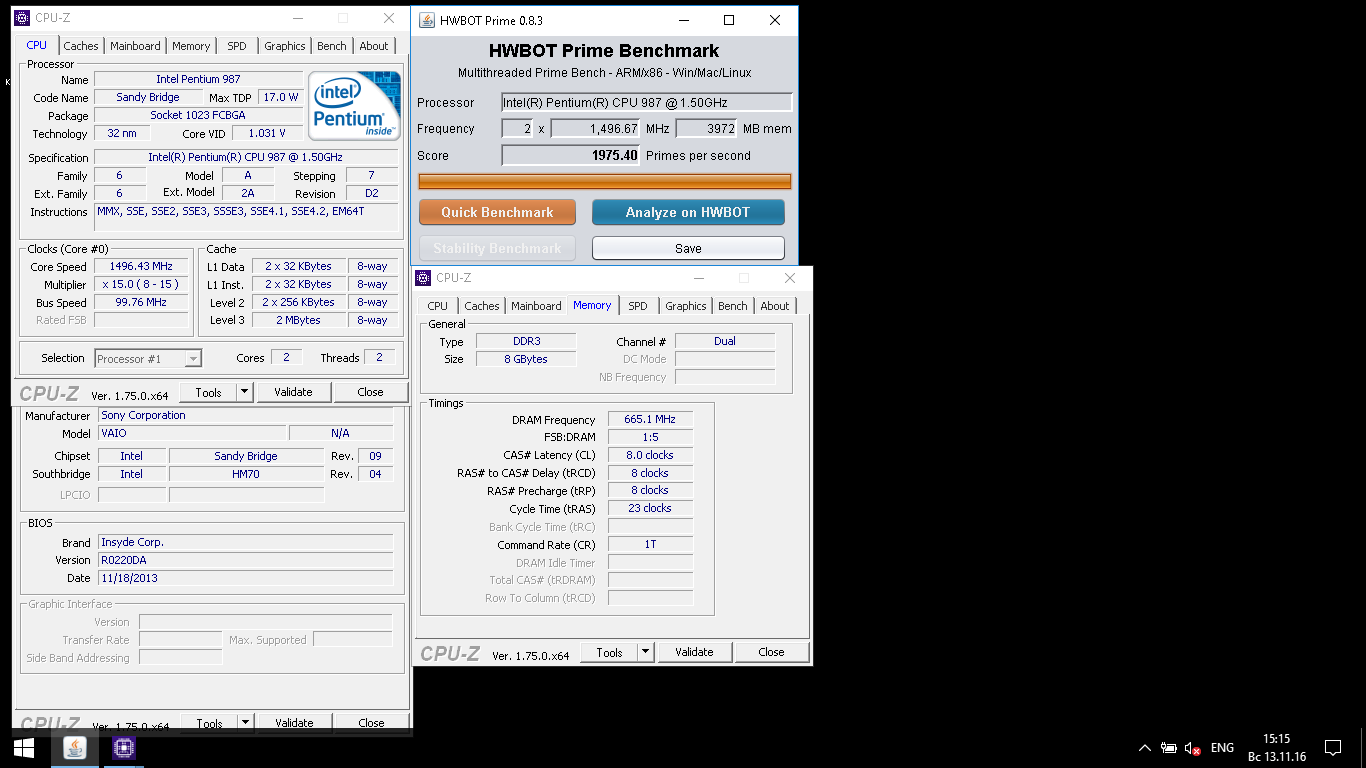The image size is (1366, 768).
Task: Select Mainboard tab in Memory CPU-Z window
Action: [536, 306]
